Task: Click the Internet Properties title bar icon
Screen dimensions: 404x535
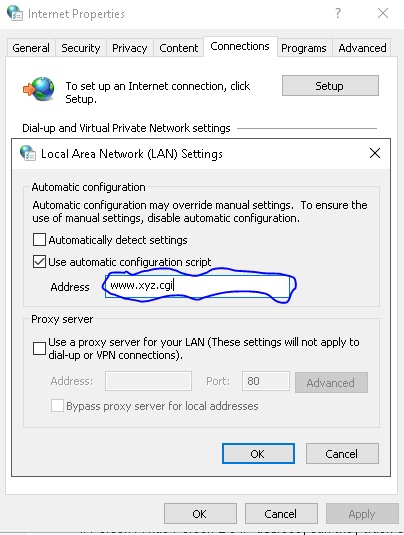Action: [15, 13]
